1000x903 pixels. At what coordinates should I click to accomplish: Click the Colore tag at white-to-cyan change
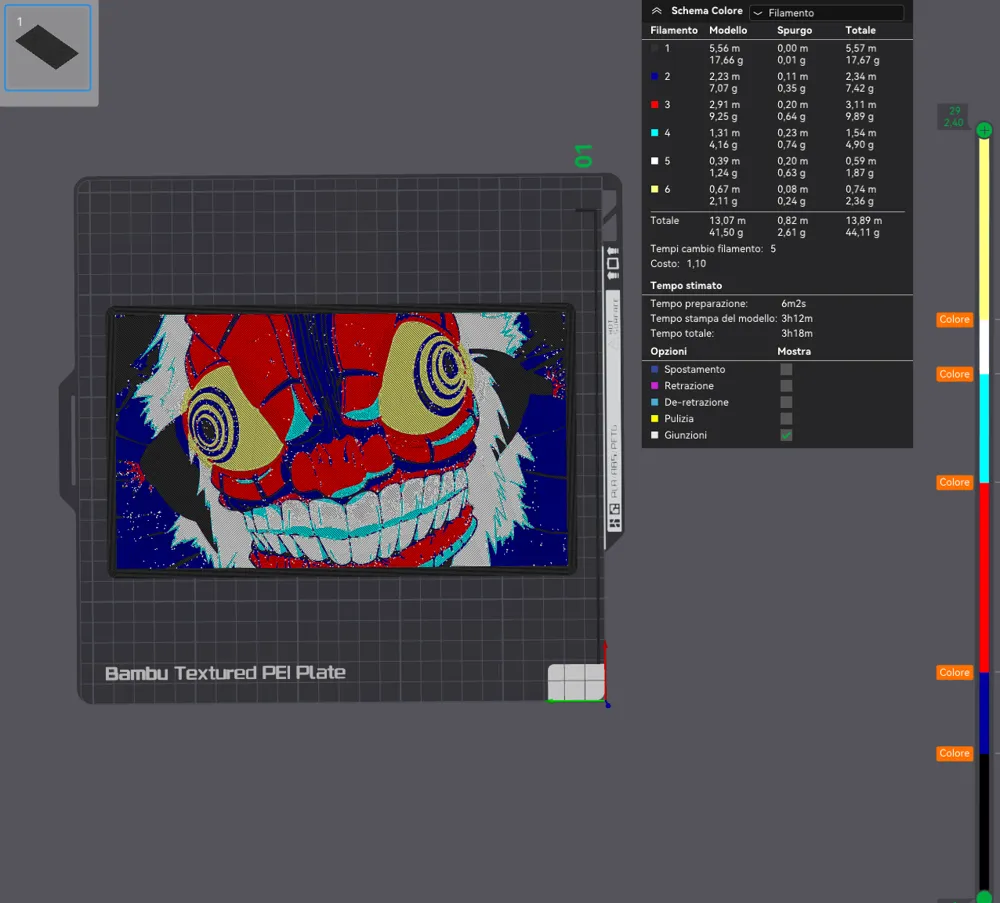pyautogui.click(x=955, y=374)
